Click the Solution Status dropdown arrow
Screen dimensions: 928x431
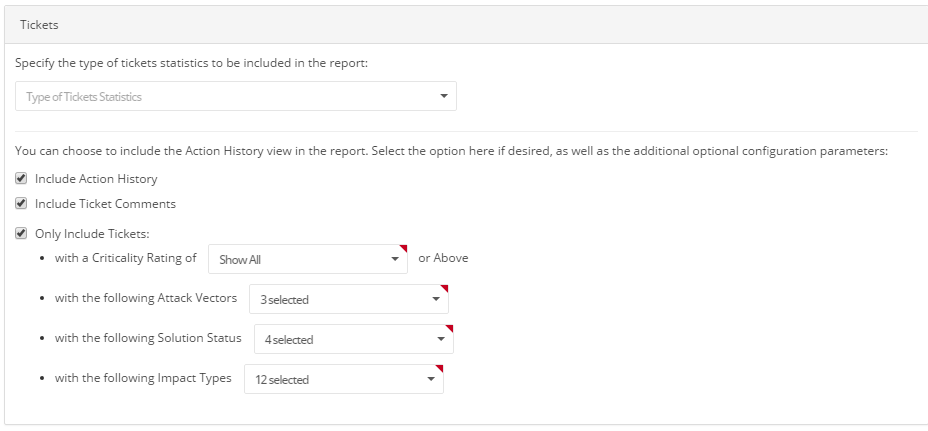441,339
